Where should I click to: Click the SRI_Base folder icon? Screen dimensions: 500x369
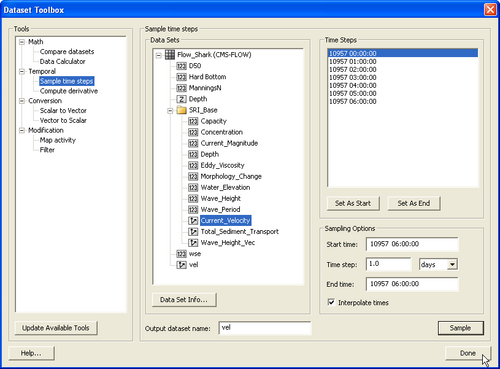pyautogui.click(x=182, y=110)
